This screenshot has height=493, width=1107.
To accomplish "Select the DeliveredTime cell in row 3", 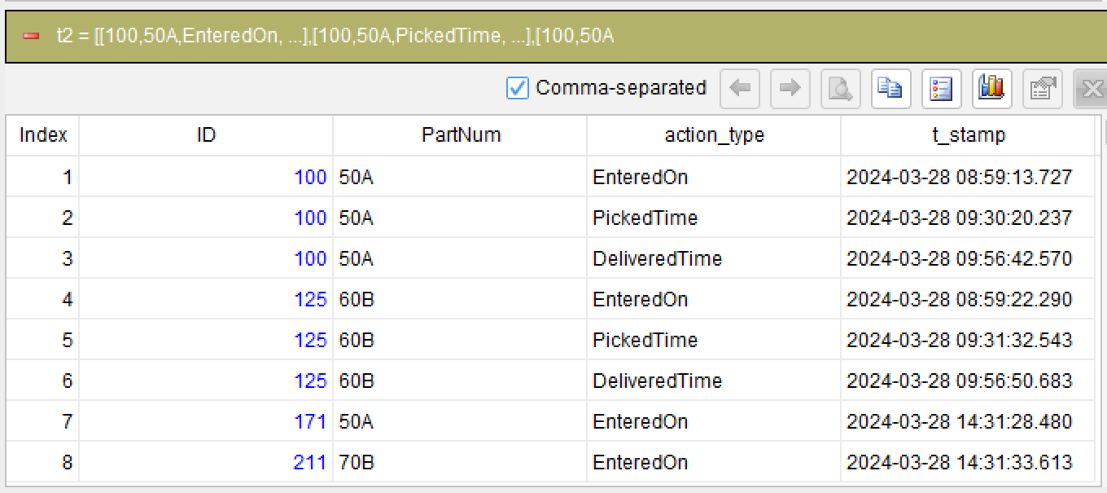I will tap(714, 259).
